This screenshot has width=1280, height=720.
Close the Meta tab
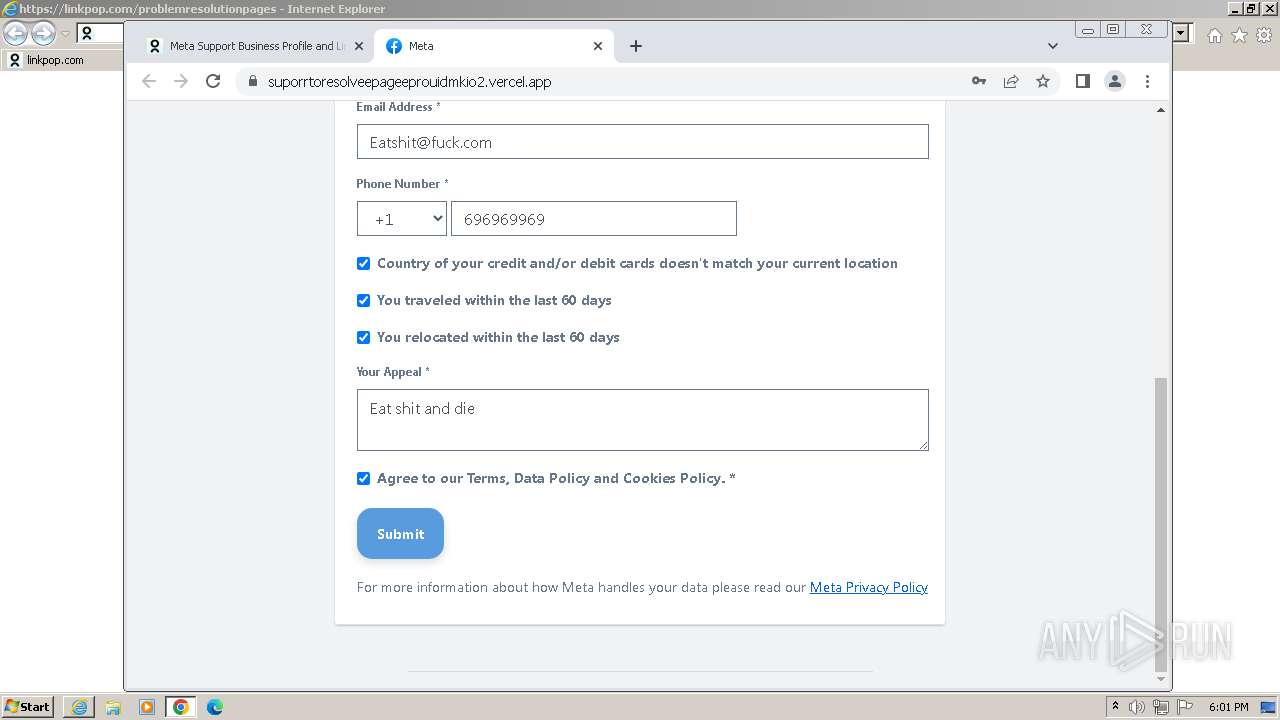pos(598,46)
